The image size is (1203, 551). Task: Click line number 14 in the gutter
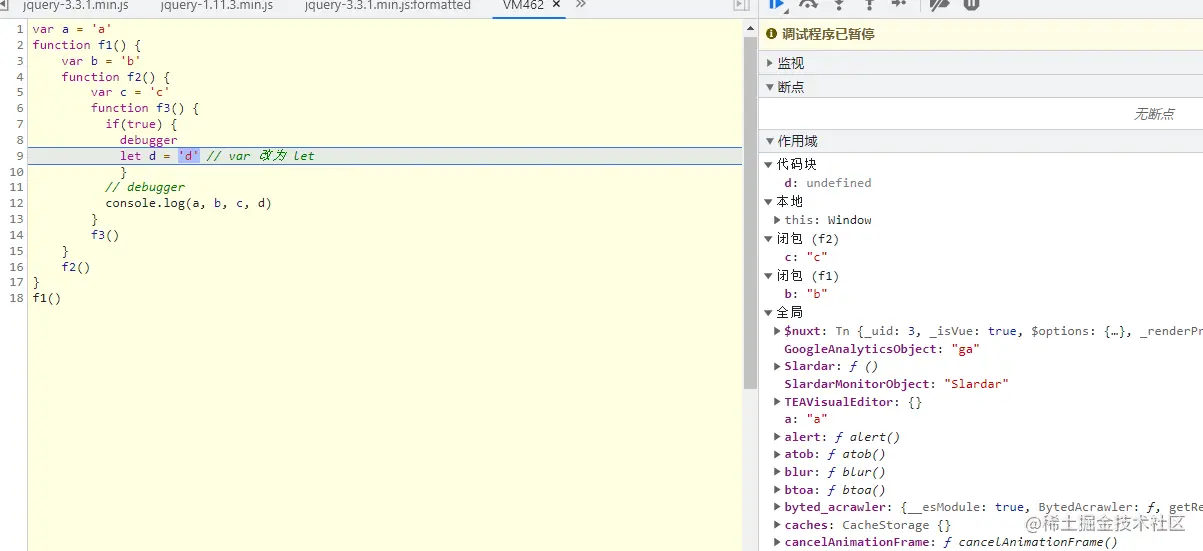pos(16,235)
